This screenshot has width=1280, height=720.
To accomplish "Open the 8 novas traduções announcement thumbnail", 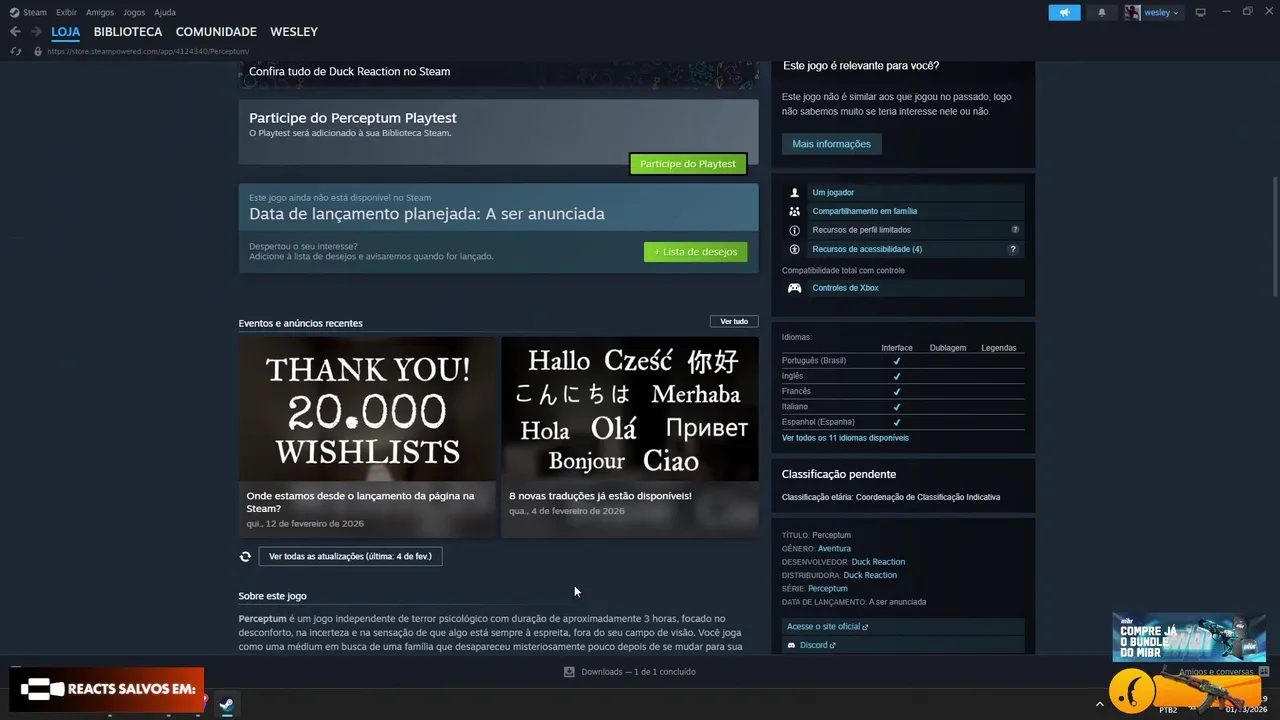I will pyautogui.click(x=630, y=409).
